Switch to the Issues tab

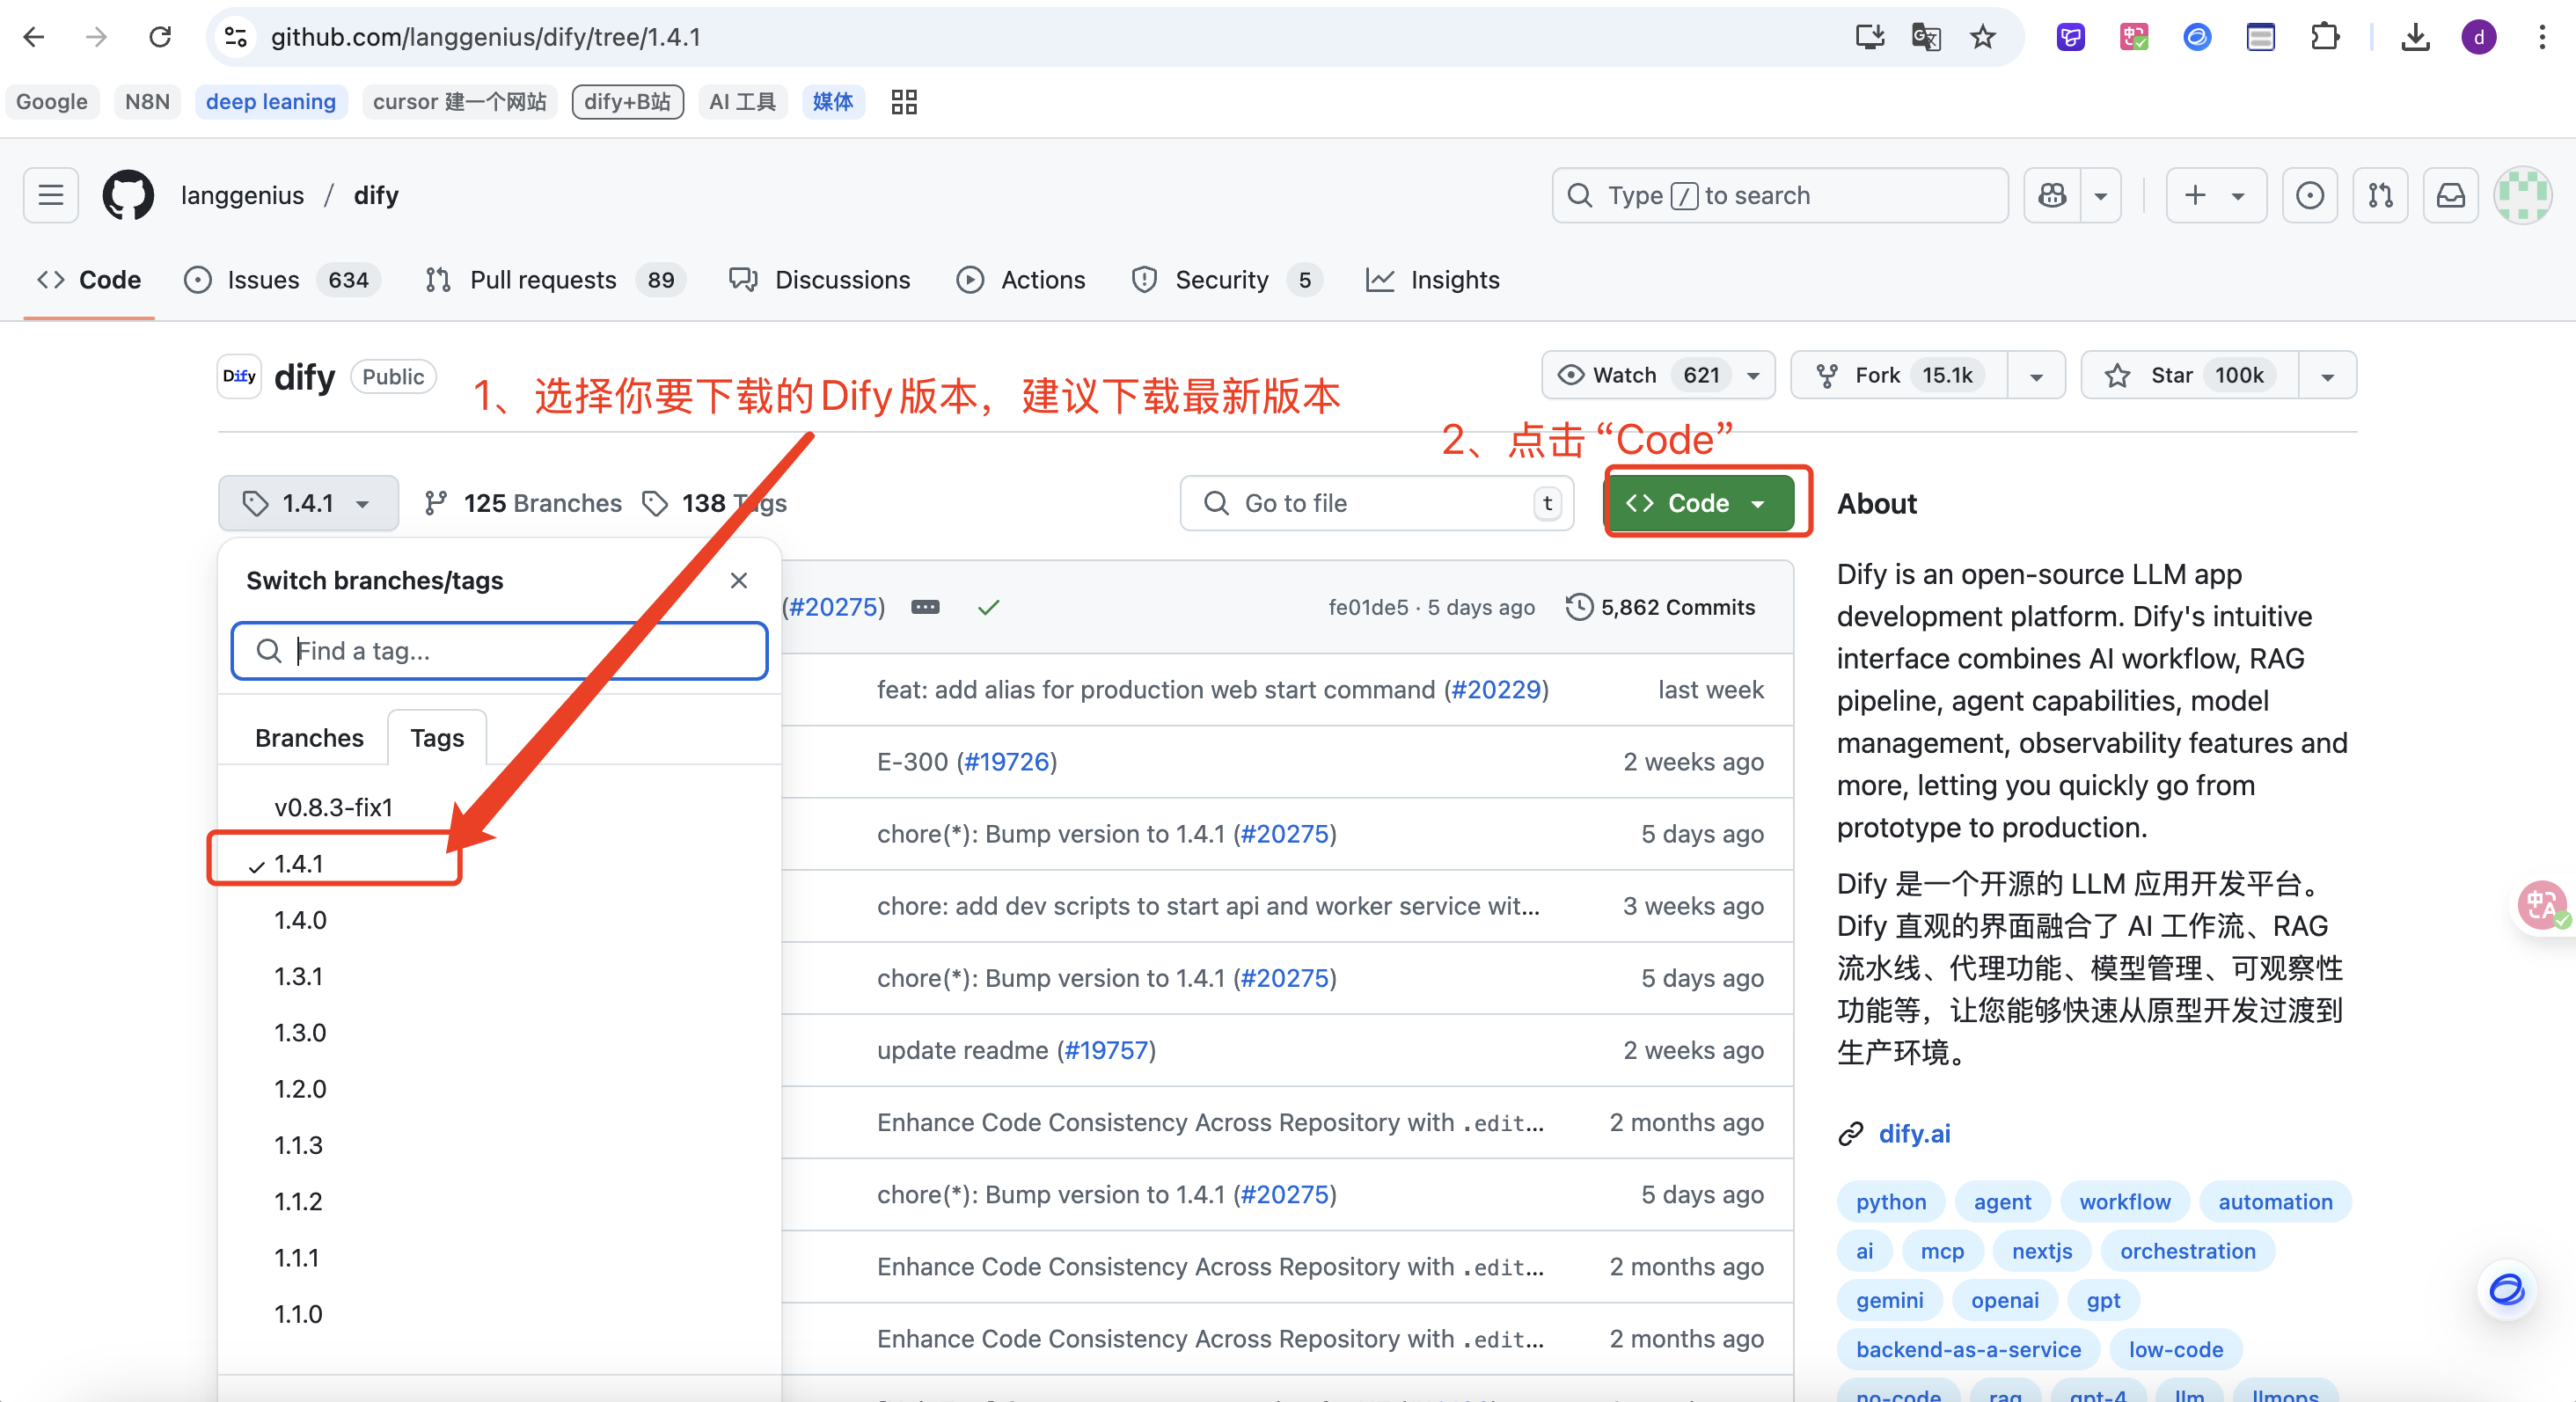283,280
